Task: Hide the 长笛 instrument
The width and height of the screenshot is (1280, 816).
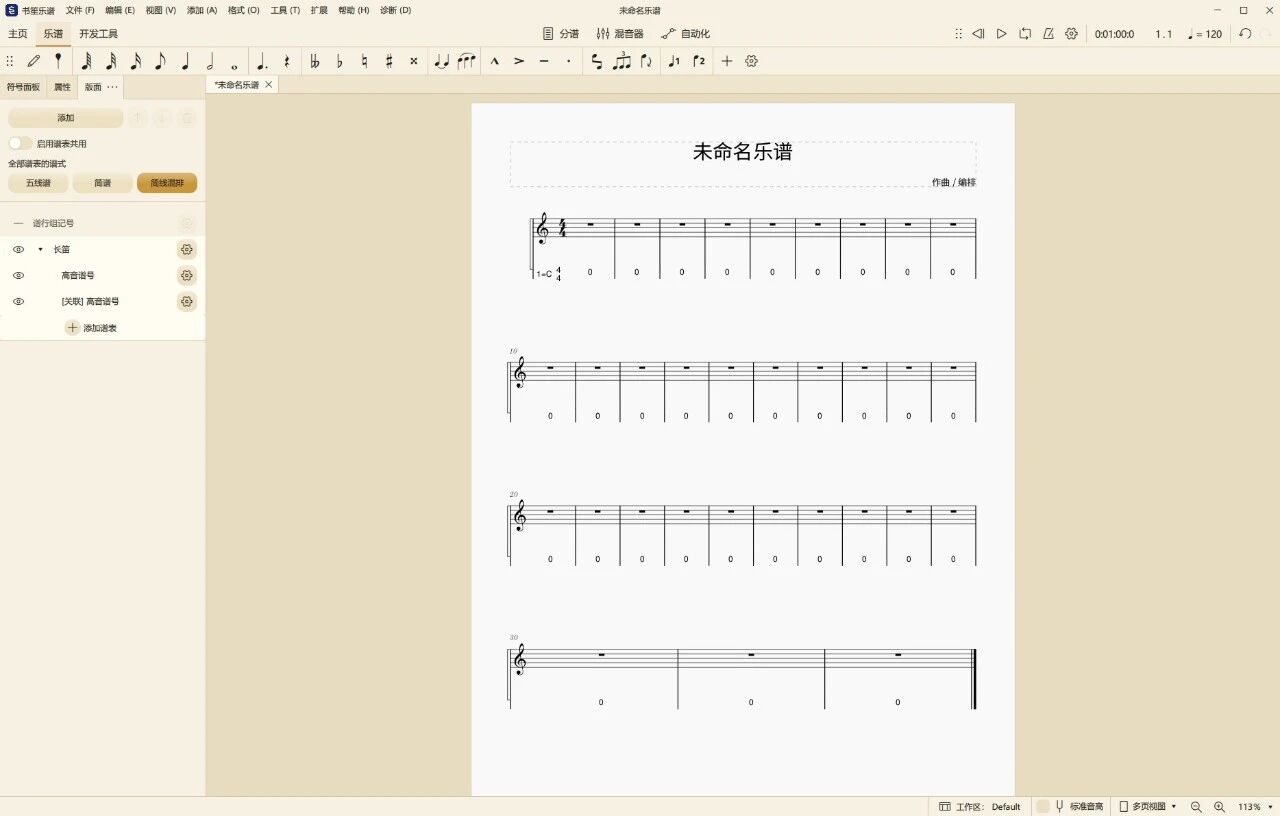Action: 18,249
